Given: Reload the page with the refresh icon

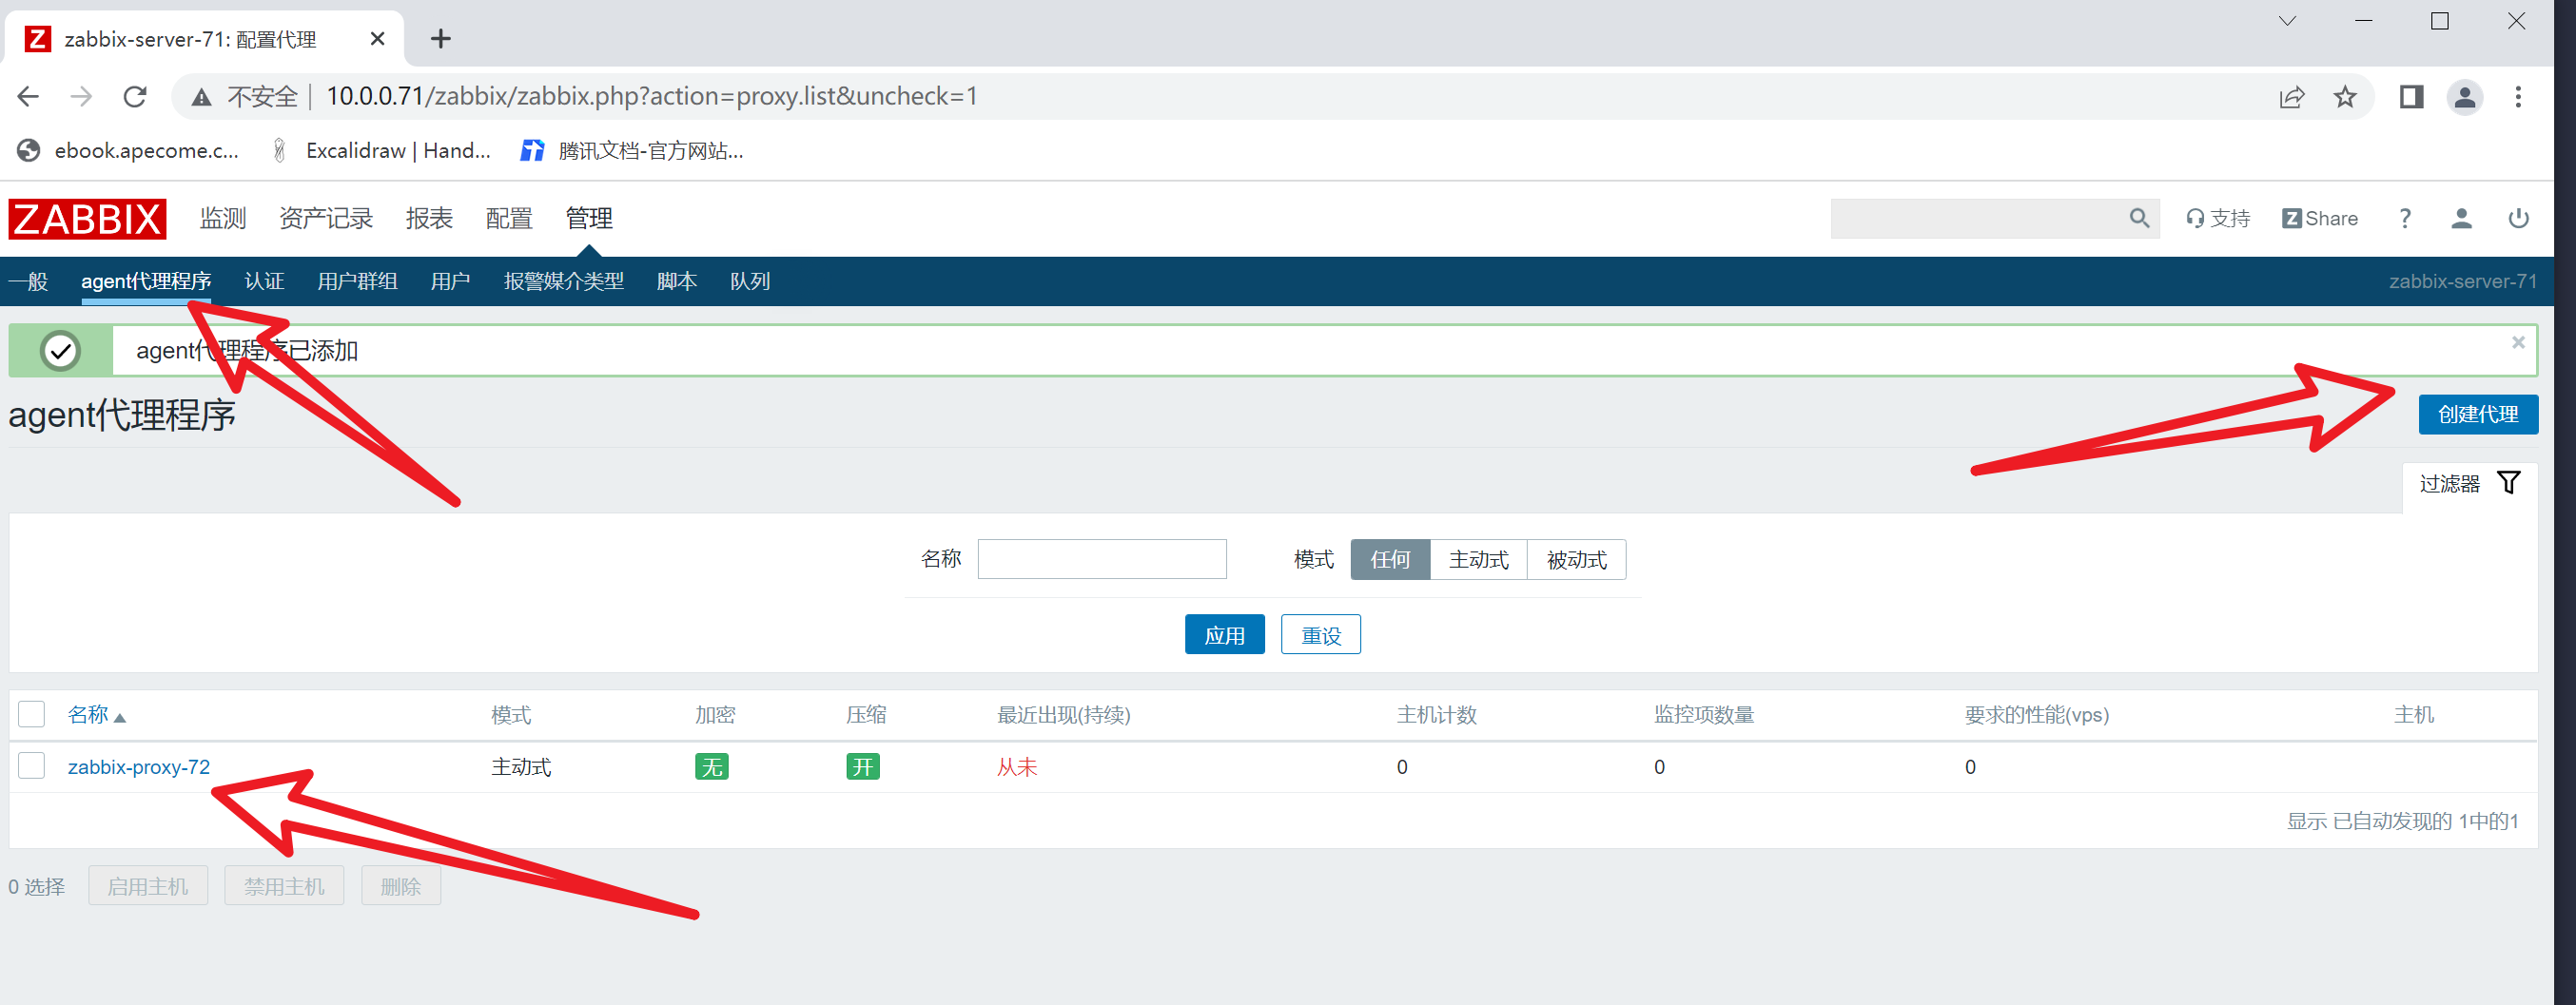Looking at the screenshot, I should pos(135,96).
